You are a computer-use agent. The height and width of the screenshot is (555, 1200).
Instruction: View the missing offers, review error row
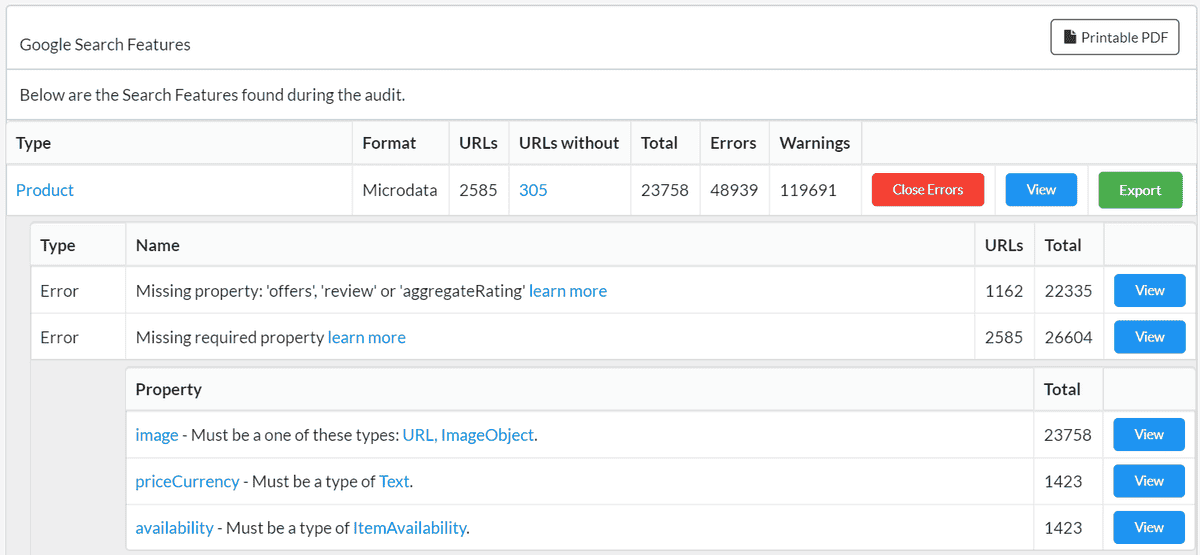point(1150,291)
